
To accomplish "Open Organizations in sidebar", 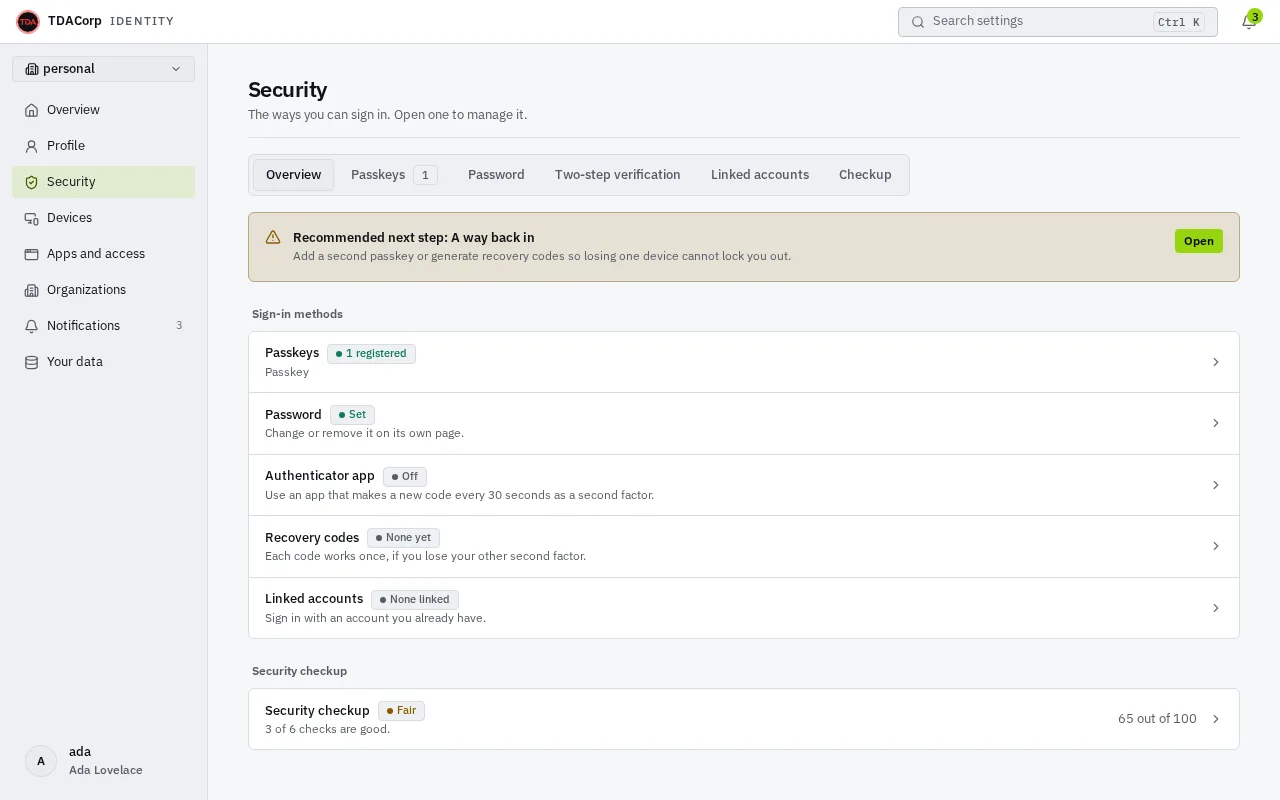I will coord(104,290).
